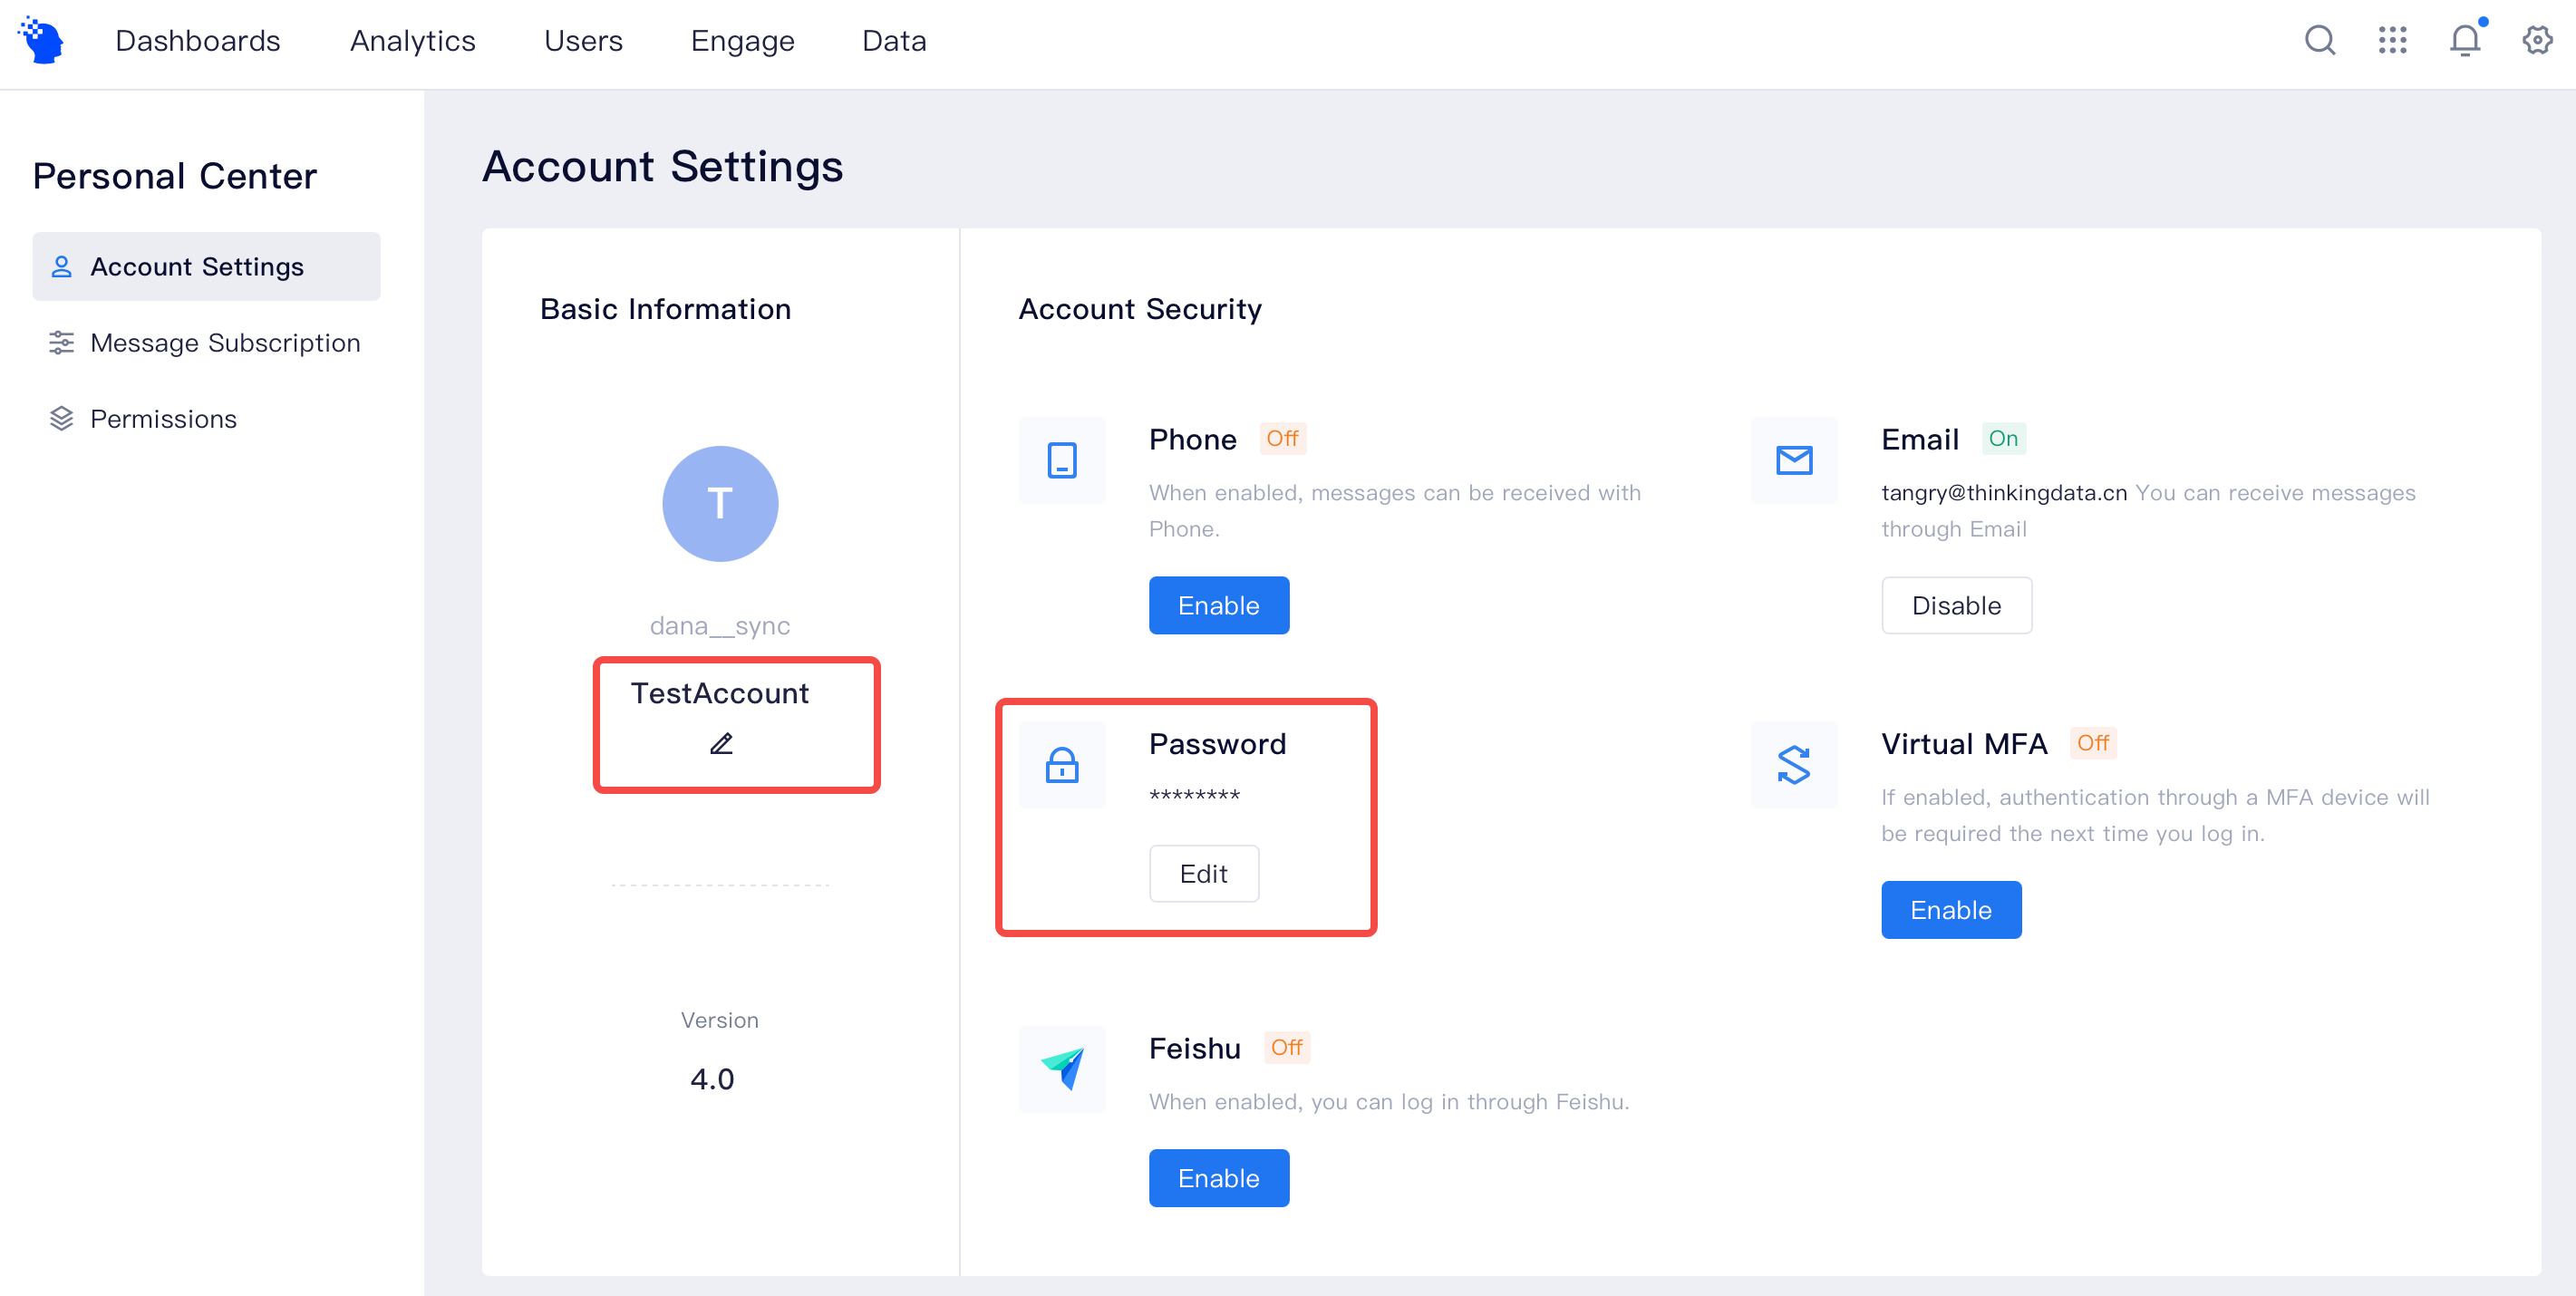The image size is (2576, 1296).
Task: Select Permissions in sidebar
Action: (x=207, y=419)
